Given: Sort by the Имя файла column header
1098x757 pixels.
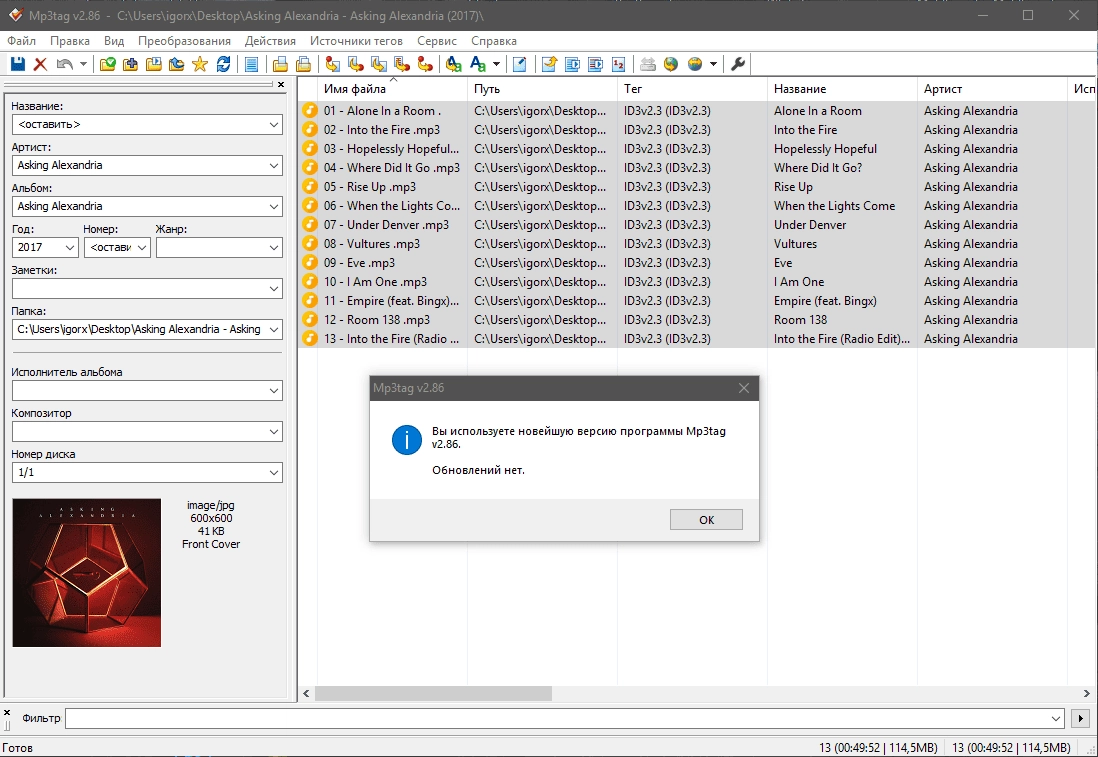Looking at the screenshot, I should tap(392, 89).
